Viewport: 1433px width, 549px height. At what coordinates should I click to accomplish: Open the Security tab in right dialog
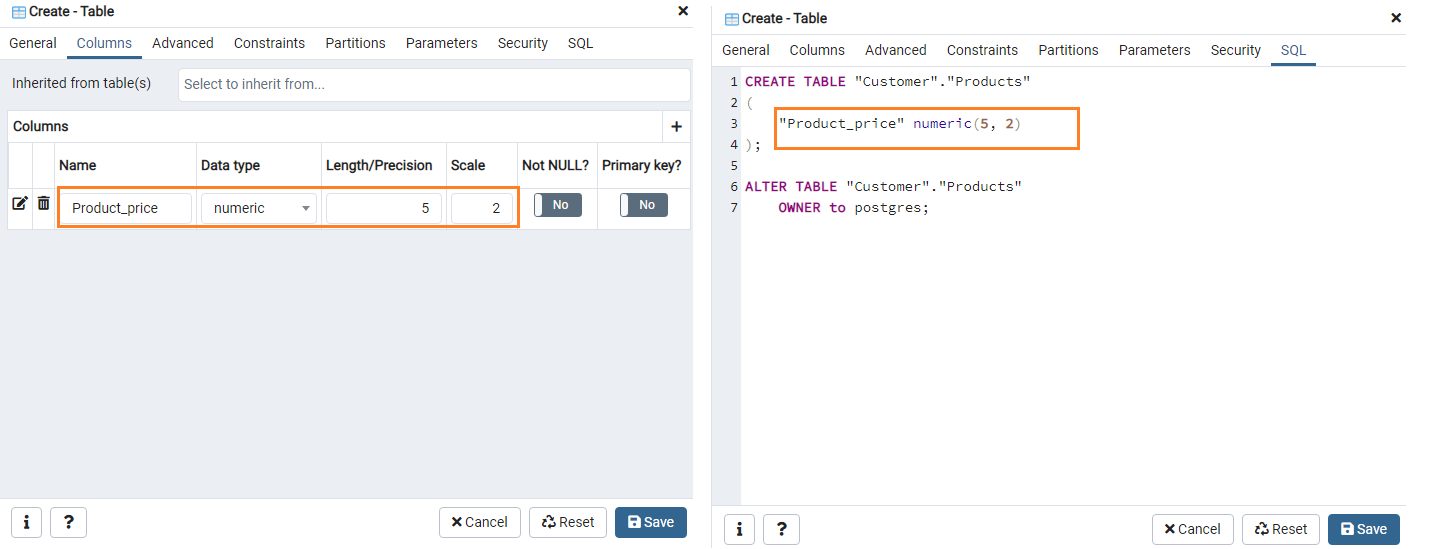1235,50
